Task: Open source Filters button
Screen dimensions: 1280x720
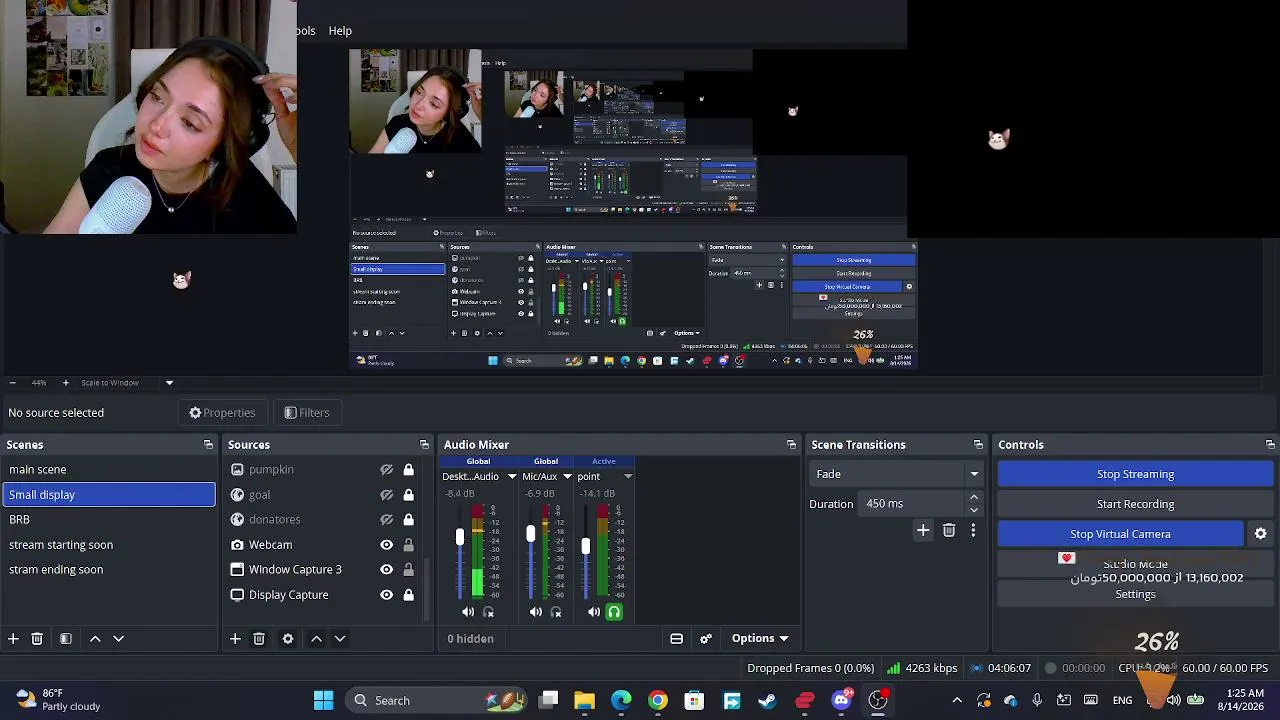Action: (307, 413)
